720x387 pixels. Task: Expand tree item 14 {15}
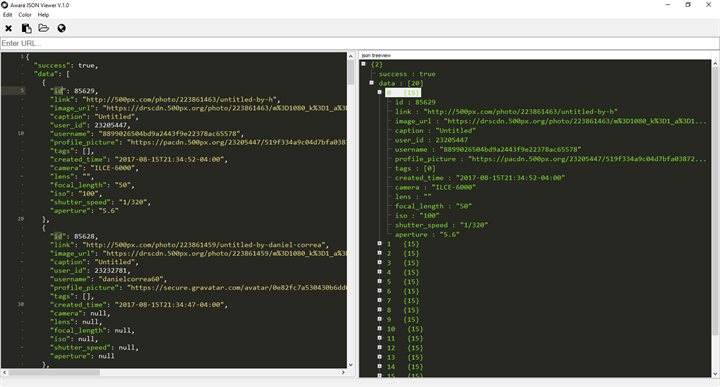(x=380, y=366)
